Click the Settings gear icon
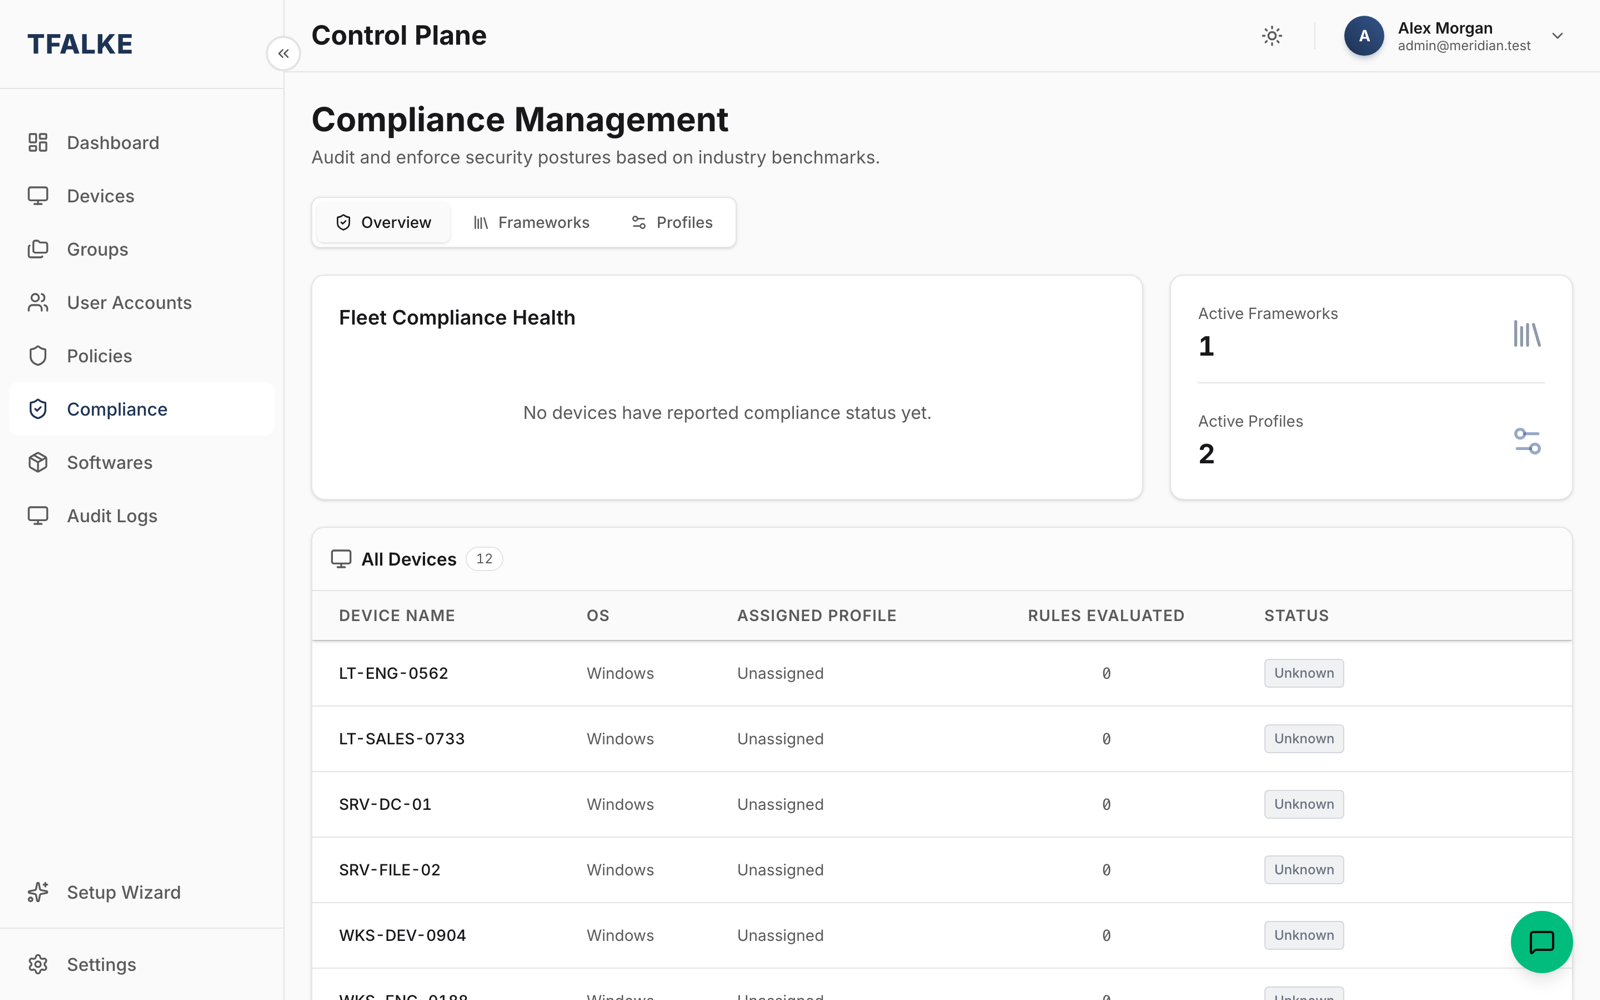The width and height of the screenshot is (1600, 1000). pyautogui.click(x=38, y=964)
